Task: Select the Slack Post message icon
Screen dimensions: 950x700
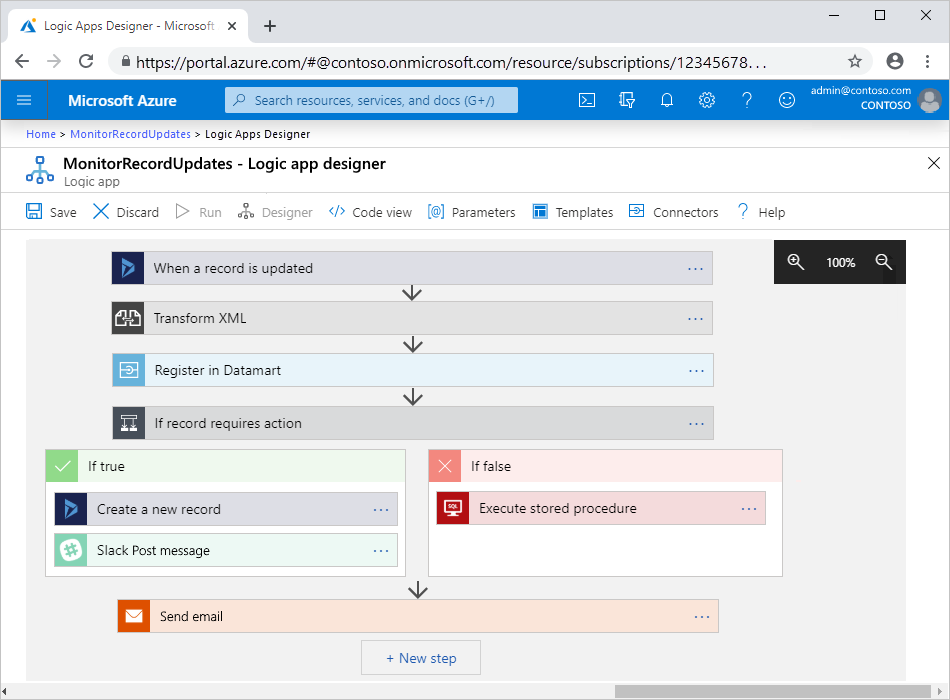Action: click(70, 549)
